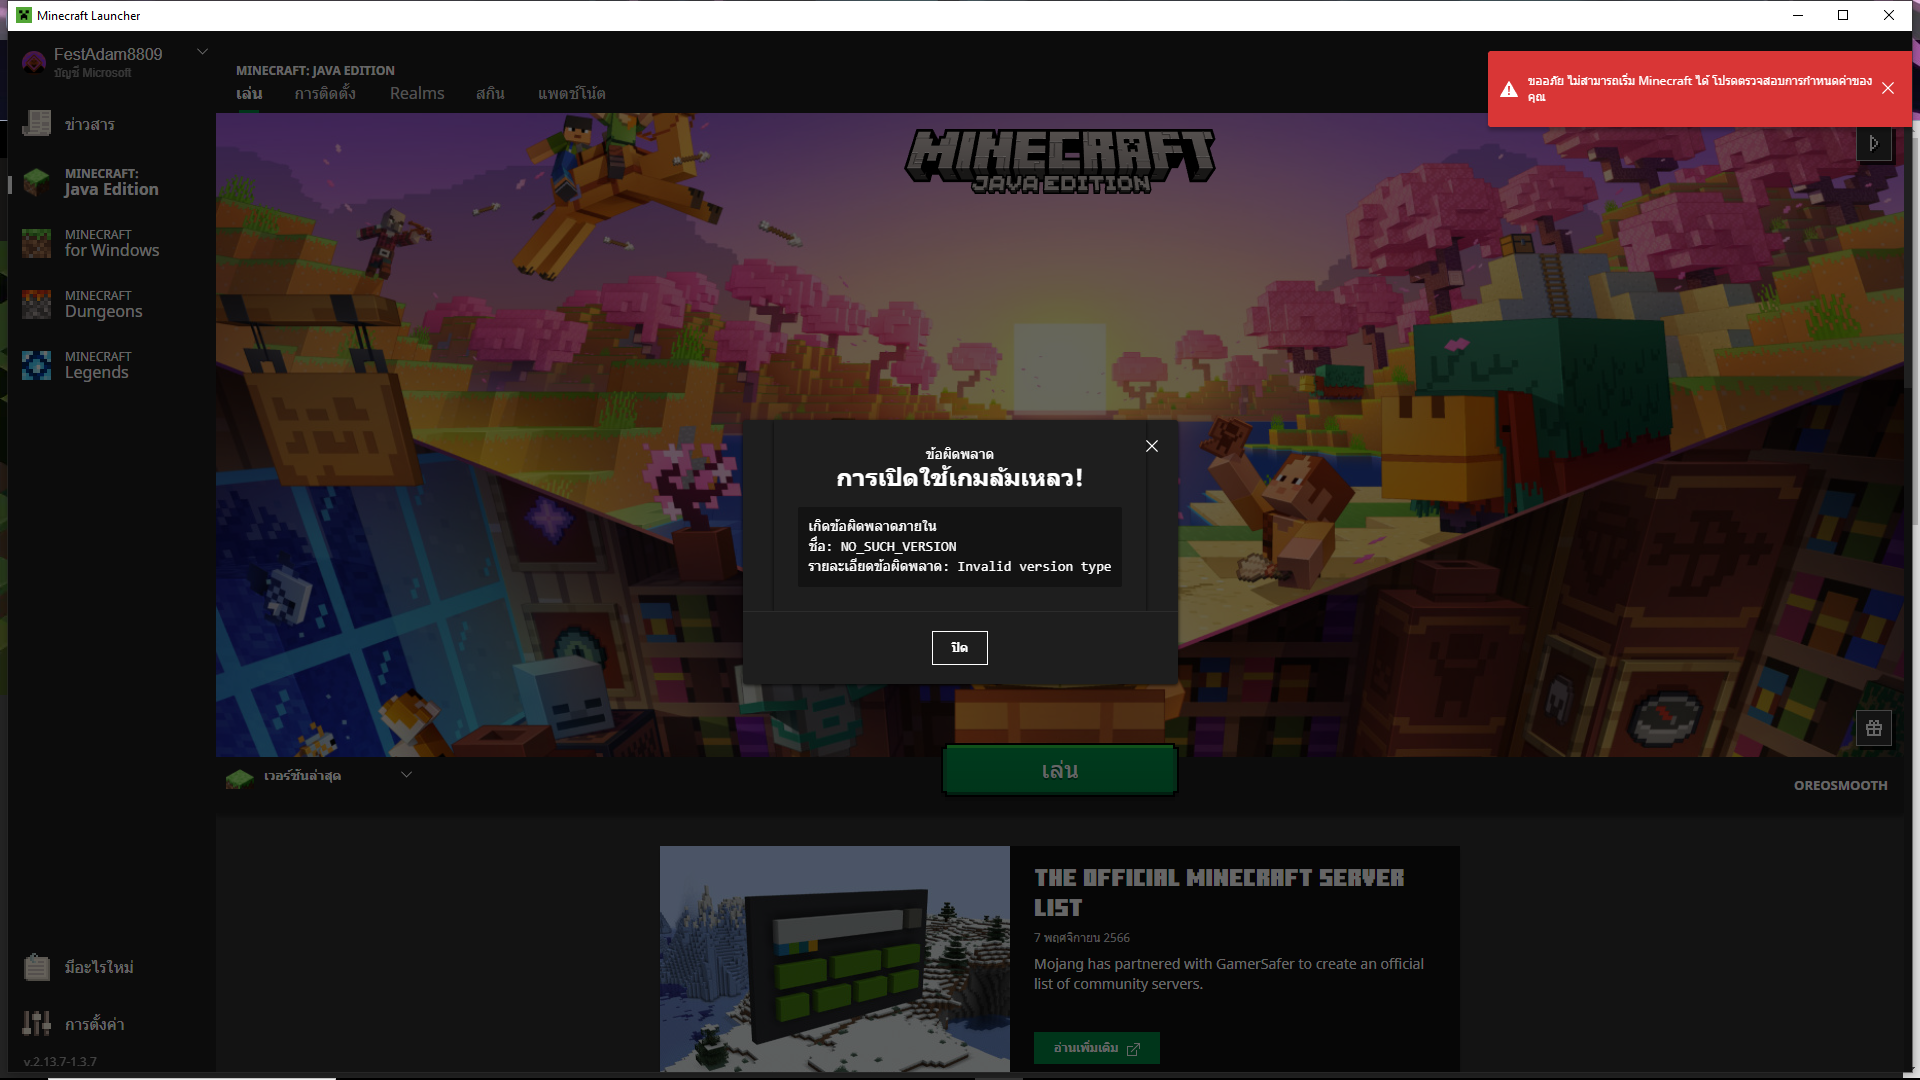This screenshot has height=1080, width=1920.
Task: Click the play arrow icon at banner top right
Action: (x=1874, y=143)
